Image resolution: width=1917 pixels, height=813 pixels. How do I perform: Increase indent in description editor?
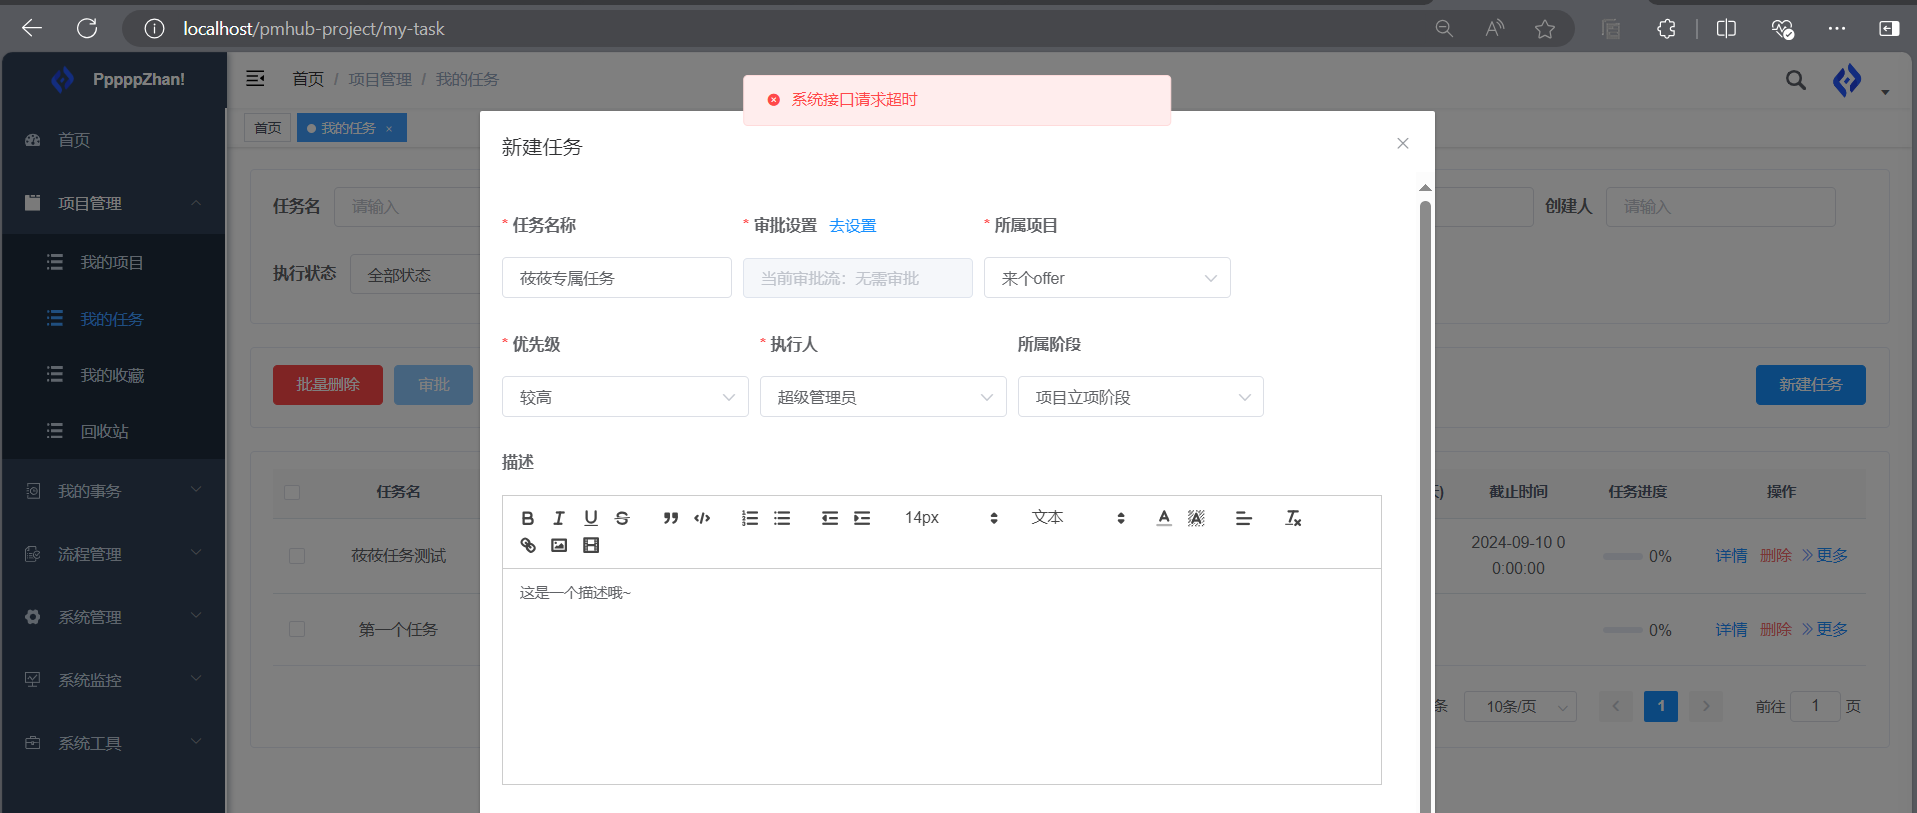(x=862, y=518)
